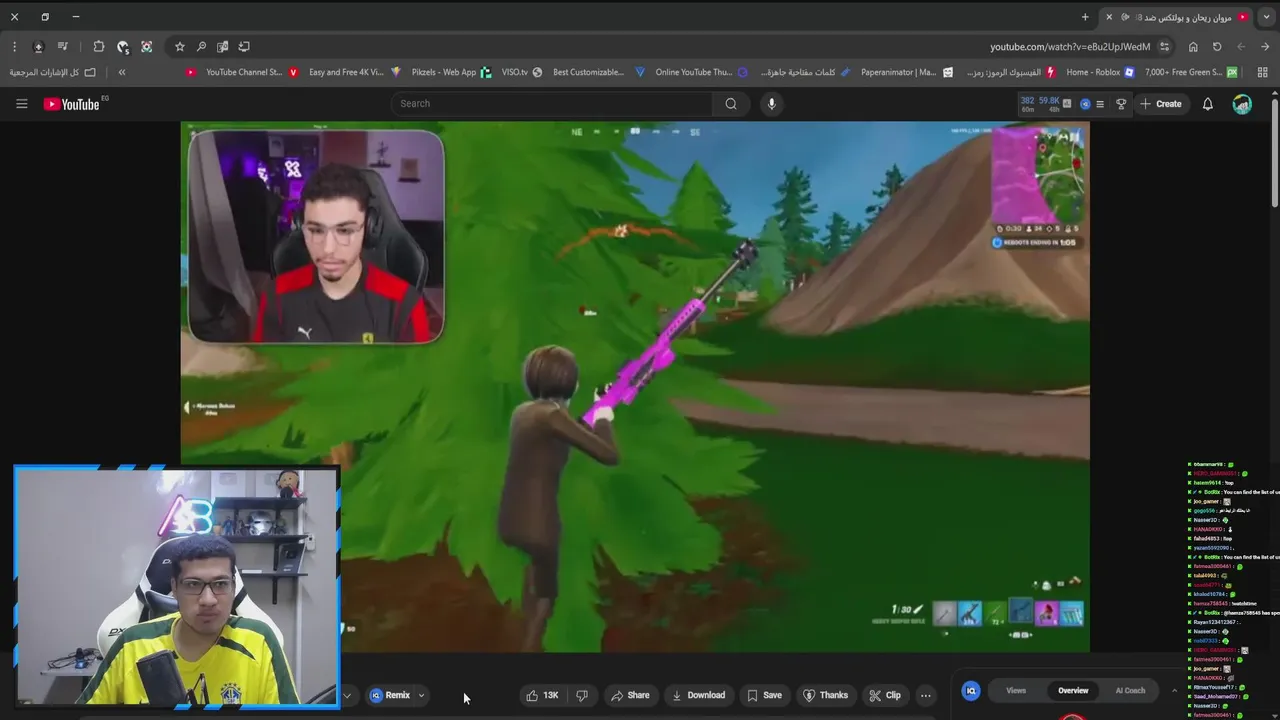The image size is (1280, 720).
Task: Click the Remix button
Action: pyautogui.click(x=390, y=696)
